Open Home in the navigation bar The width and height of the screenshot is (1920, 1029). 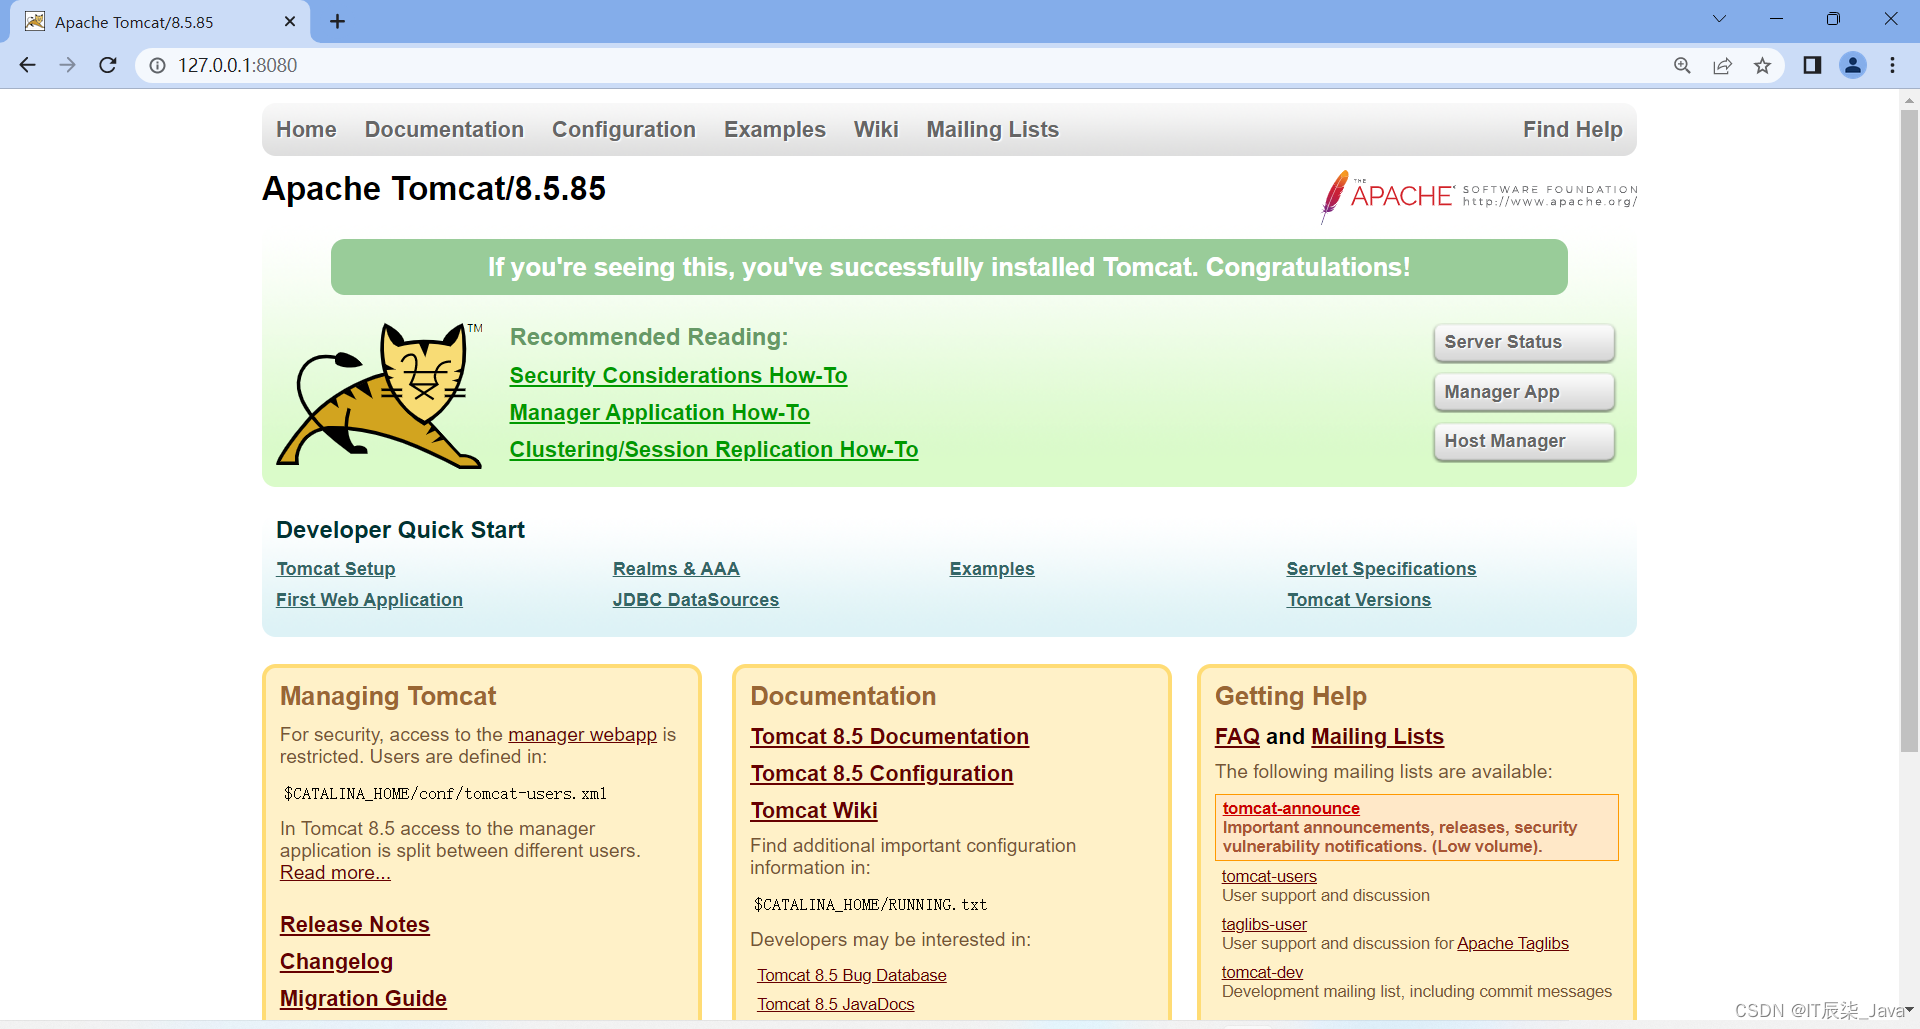click(306, 130)
